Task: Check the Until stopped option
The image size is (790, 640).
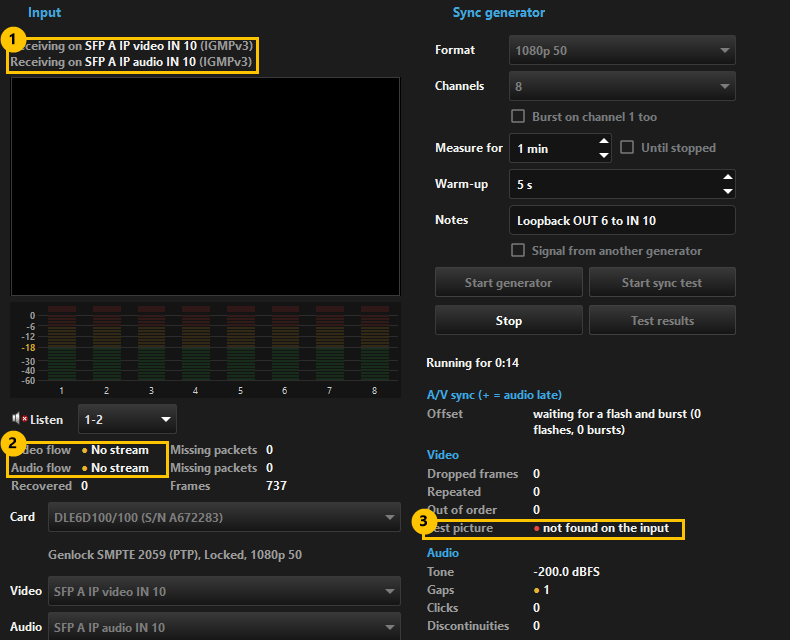Action: (627, 147)
